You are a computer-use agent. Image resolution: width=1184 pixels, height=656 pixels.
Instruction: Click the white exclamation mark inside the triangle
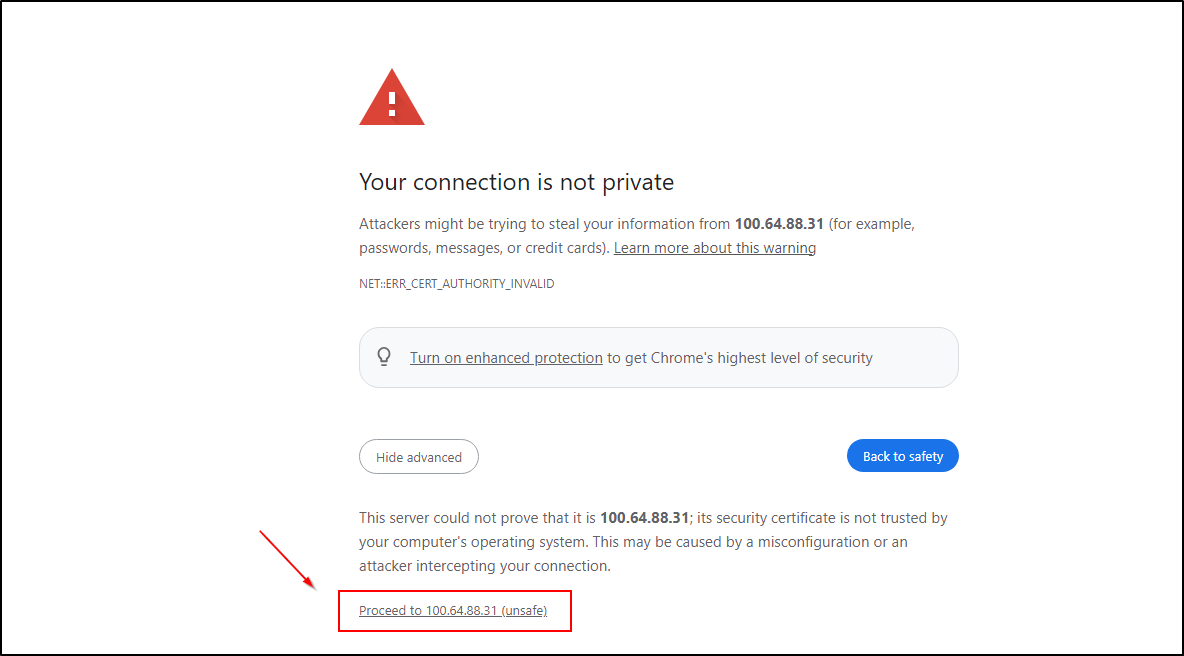tap(392, 102)
